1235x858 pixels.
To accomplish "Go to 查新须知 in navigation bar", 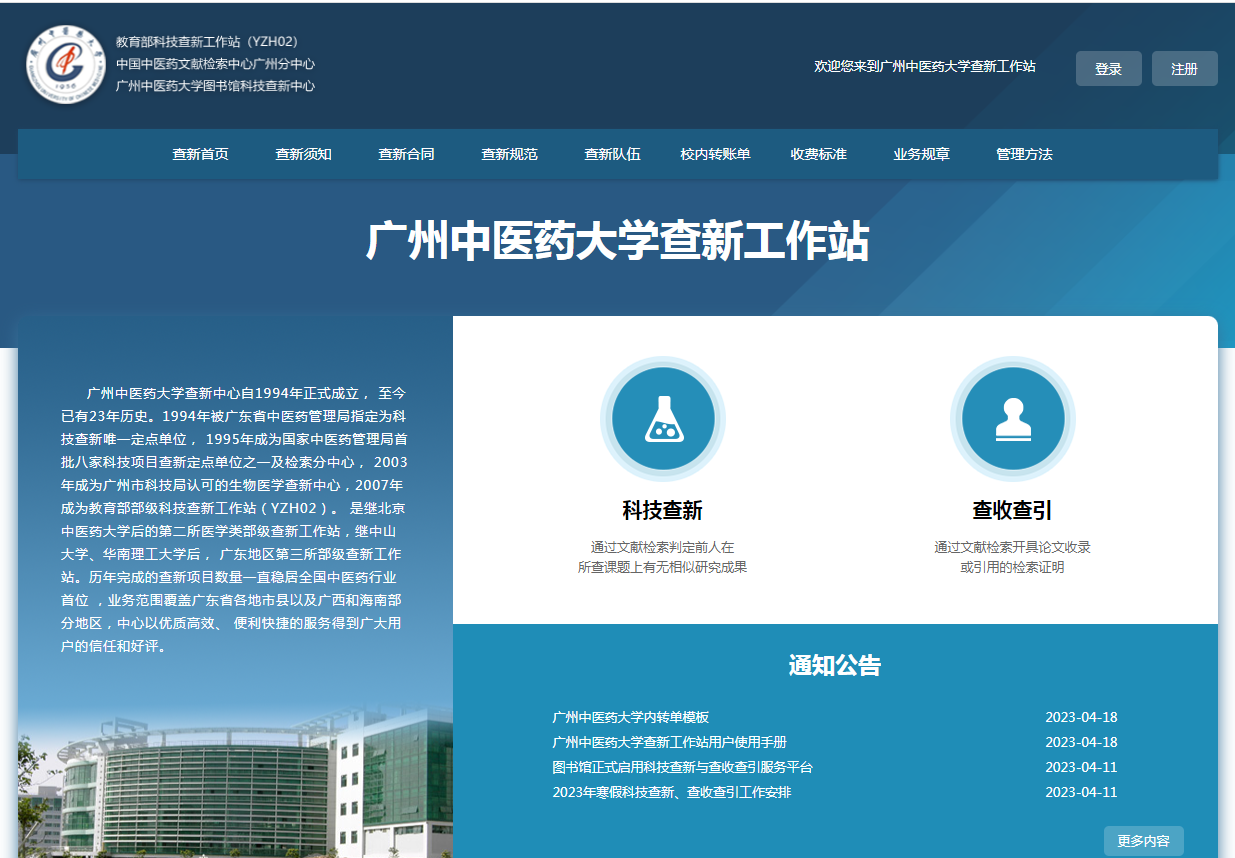I will (304, 154).
